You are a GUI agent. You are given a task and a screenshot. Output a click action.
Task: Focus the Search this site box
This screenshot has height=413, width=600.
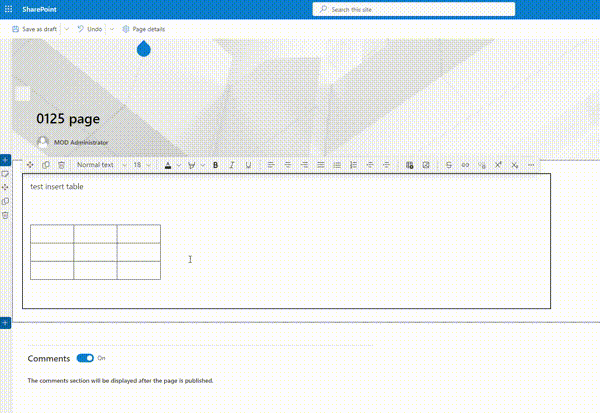[414, 9]
